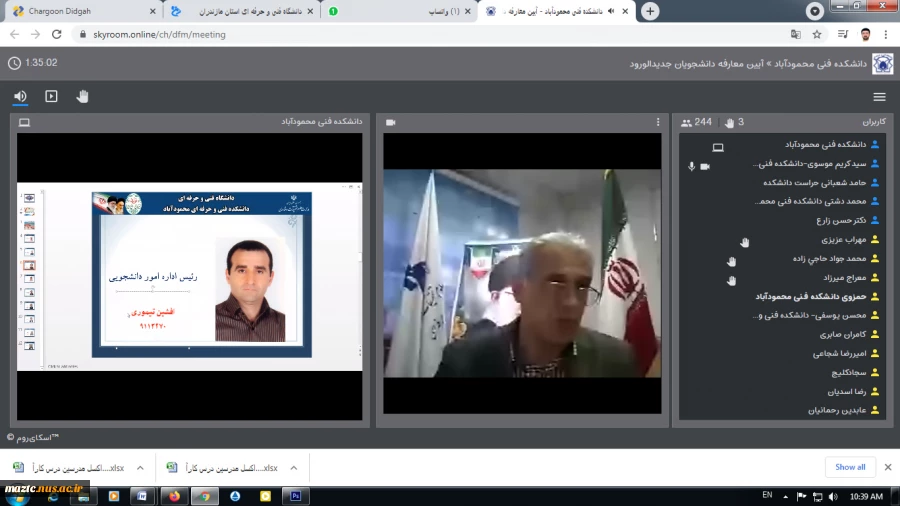Screen dimensions: 900x506
Task: Click the 244 participants count icon
Action: coord(686,122)
